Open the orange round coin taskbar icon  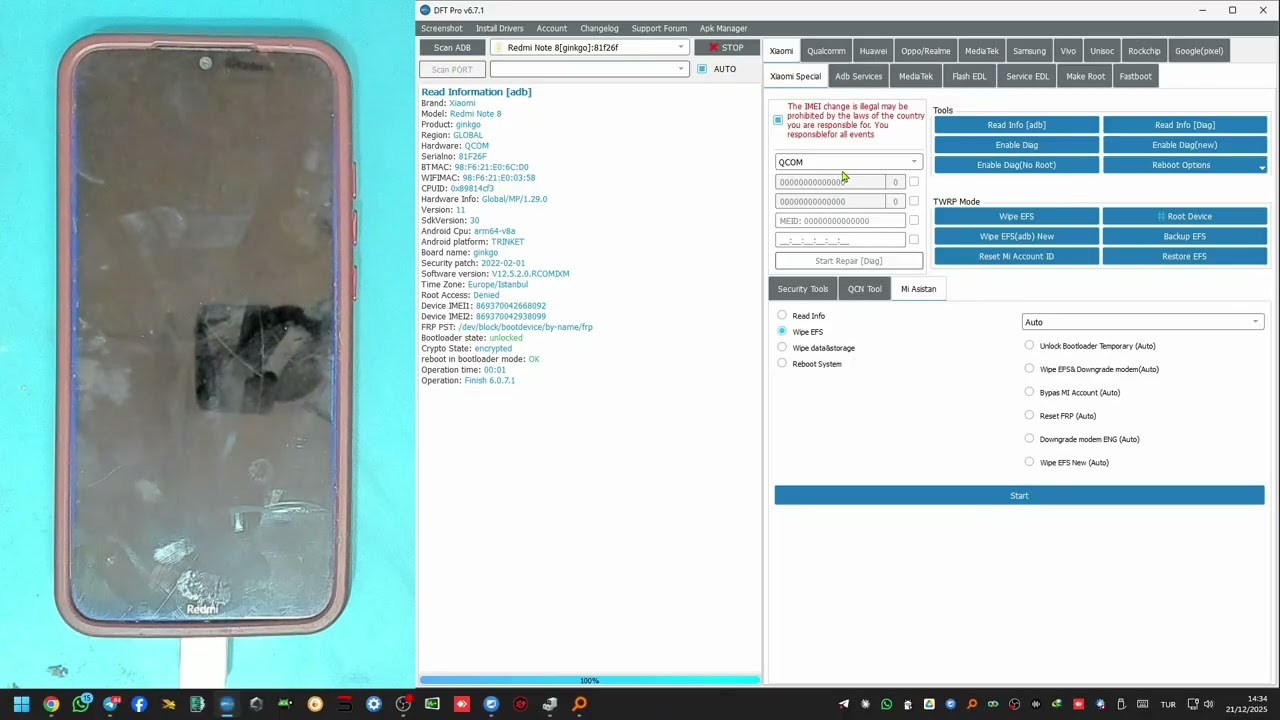(x=315, y=704)
